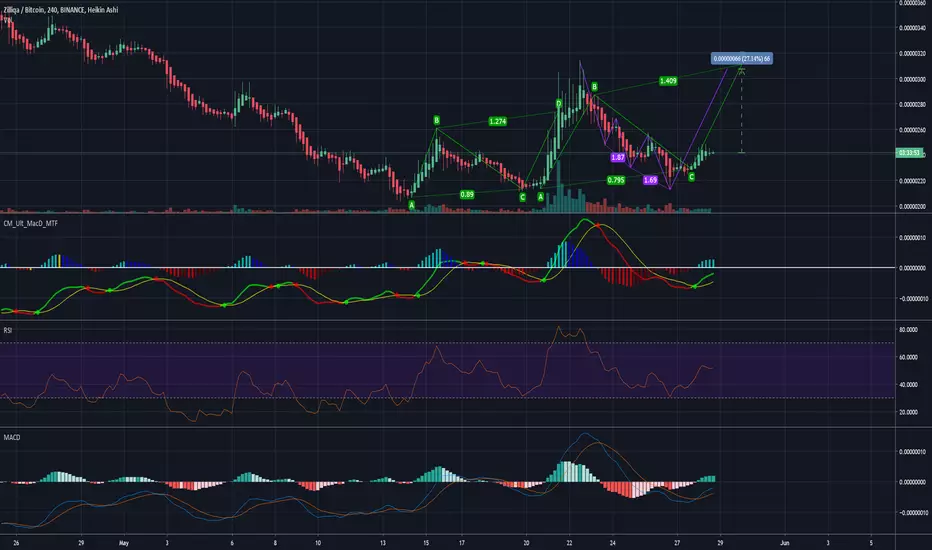Click the 0.00000200 price axis label
This screenshot has width=932, height=550.
point(912,207)
